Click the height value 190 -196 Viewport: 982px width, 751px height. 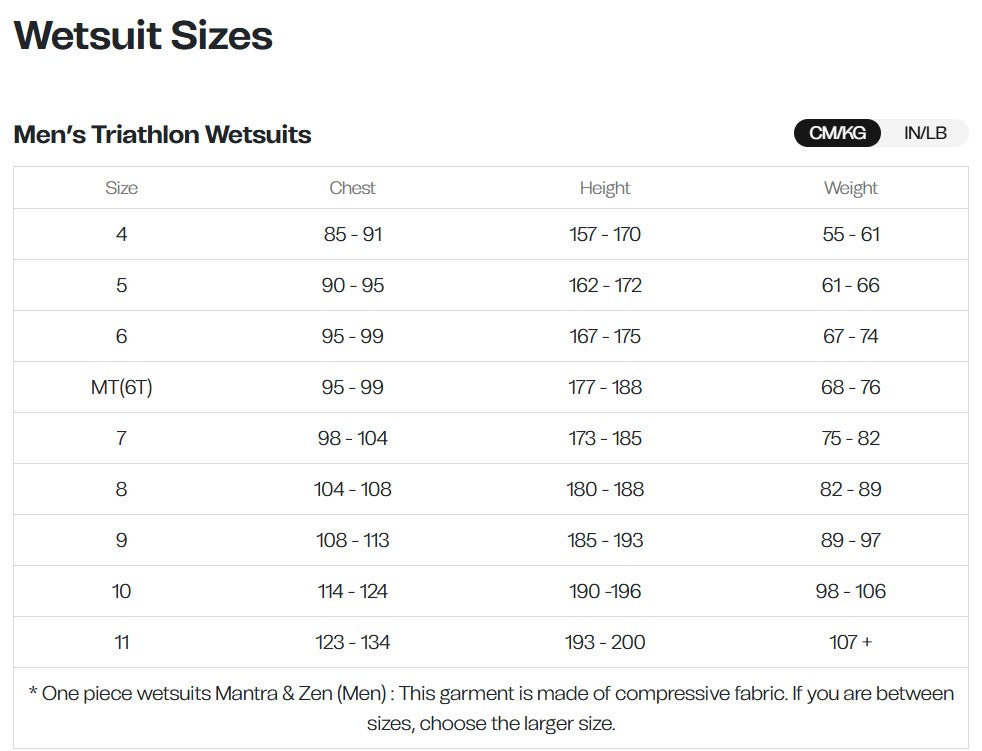tap(605, 591)
